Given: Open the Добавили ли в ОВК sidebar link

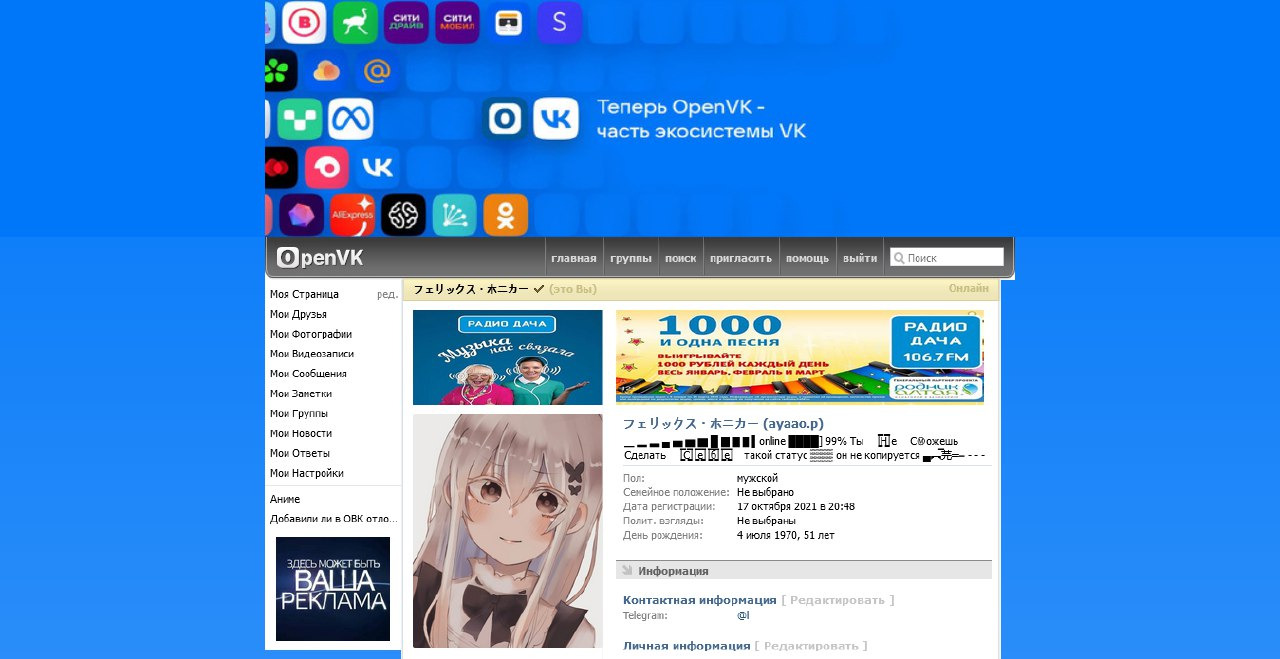Looking at the screenshot, I should [333, 519].
